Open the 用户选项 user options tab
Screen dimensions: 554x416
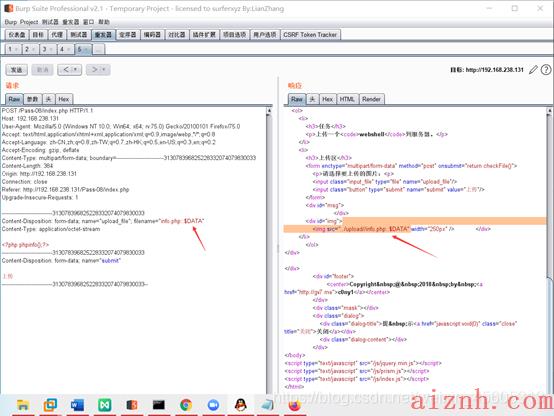(265, 35)
